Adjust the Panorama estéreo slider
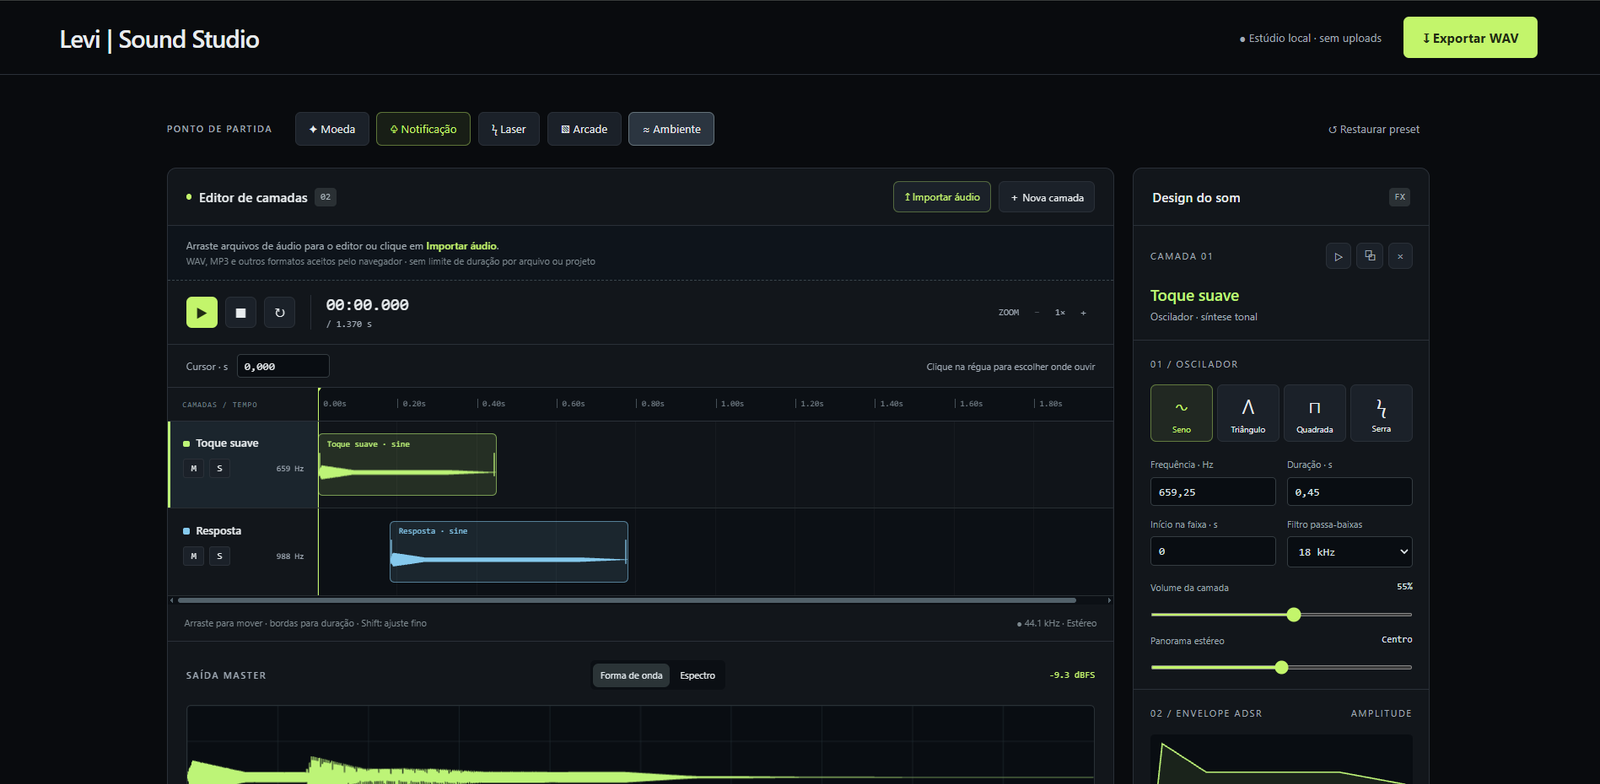 tap(1281, 667)
